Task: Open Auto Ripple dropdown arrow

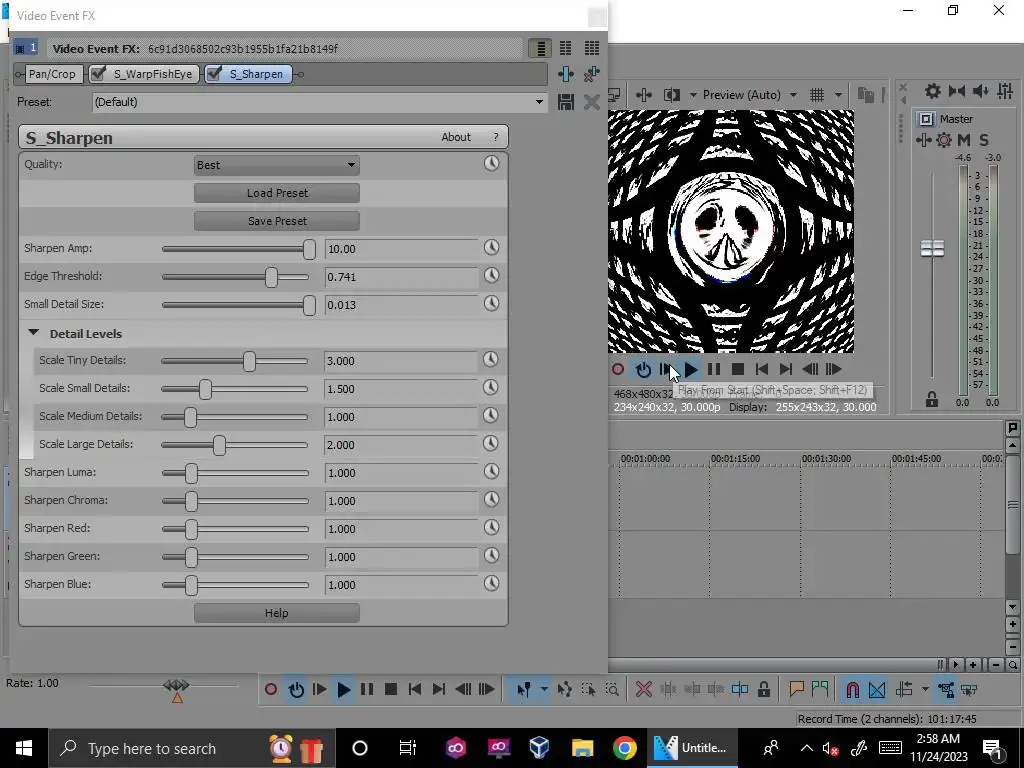Action: coord(925,690)
